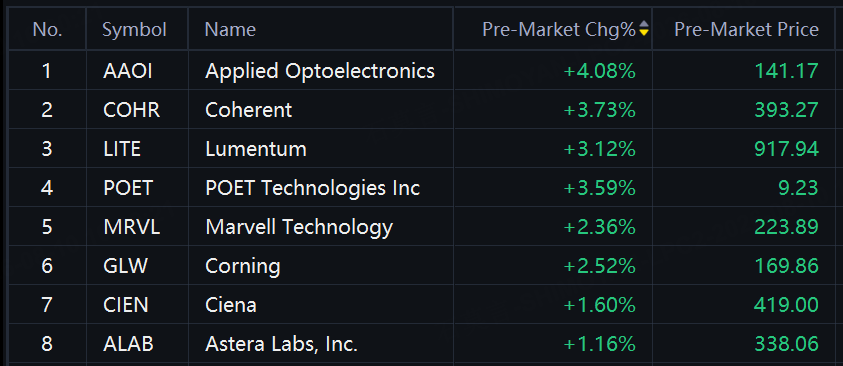Select the Coherent stock name
The height and width of the screenshot is (366, 843).
tap(248, 110)
